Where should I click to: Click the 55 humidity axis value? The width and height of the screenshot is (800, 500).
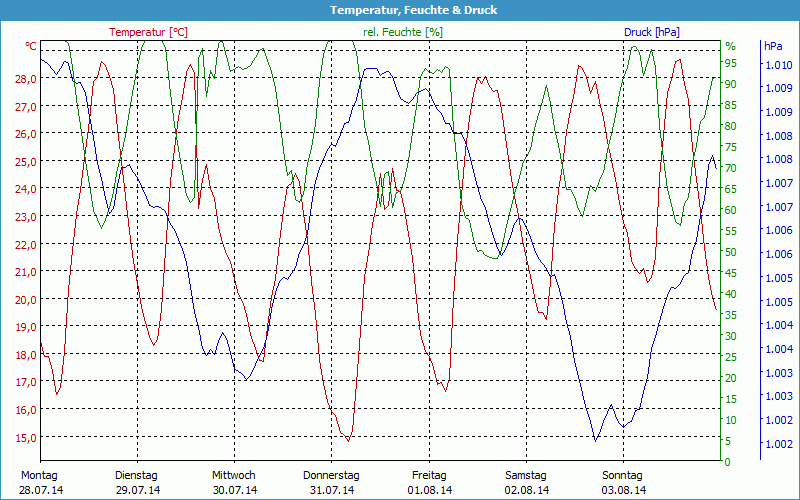pyautogui.click(x=731, y=231)
